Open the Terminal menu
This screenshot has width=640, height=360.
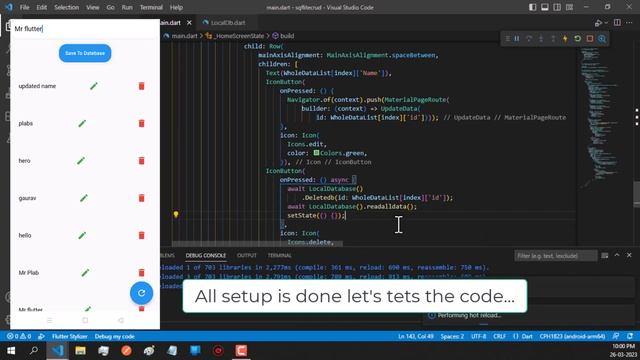(151, 7)
